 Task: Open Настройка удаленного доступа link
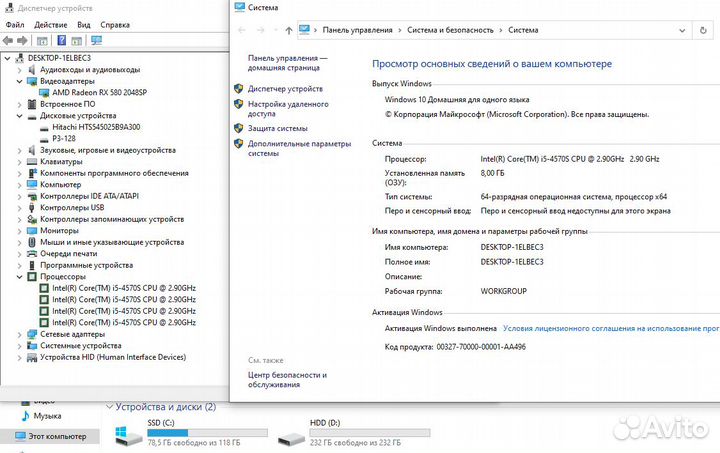288,109
